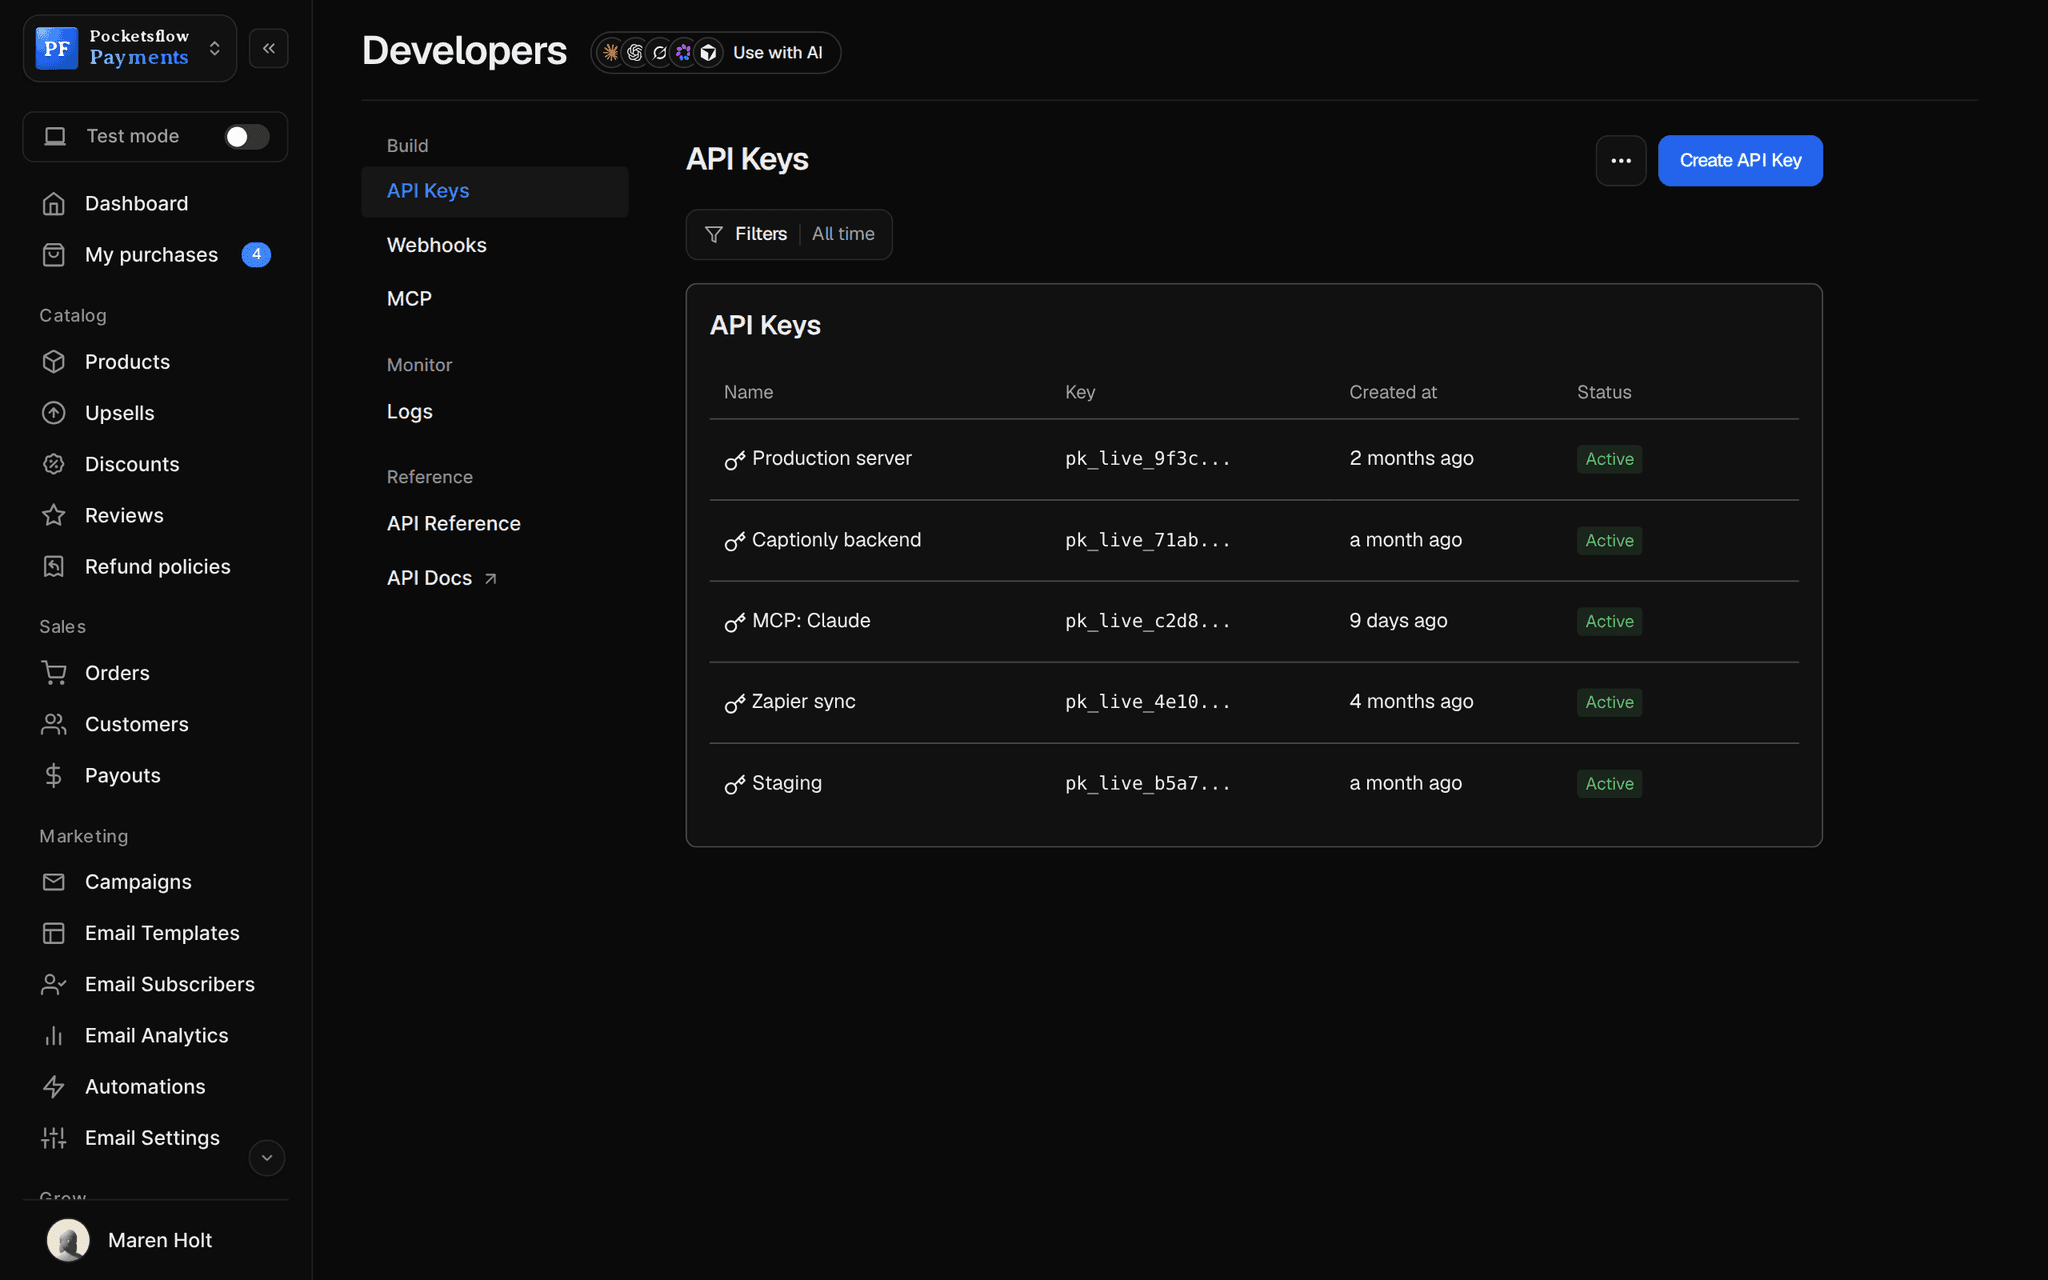Image resolution: width=2048 pixels, height=1280 pixels.
Task: Click the key value pk_live_9f3c...
Action: click(1147, 459)
